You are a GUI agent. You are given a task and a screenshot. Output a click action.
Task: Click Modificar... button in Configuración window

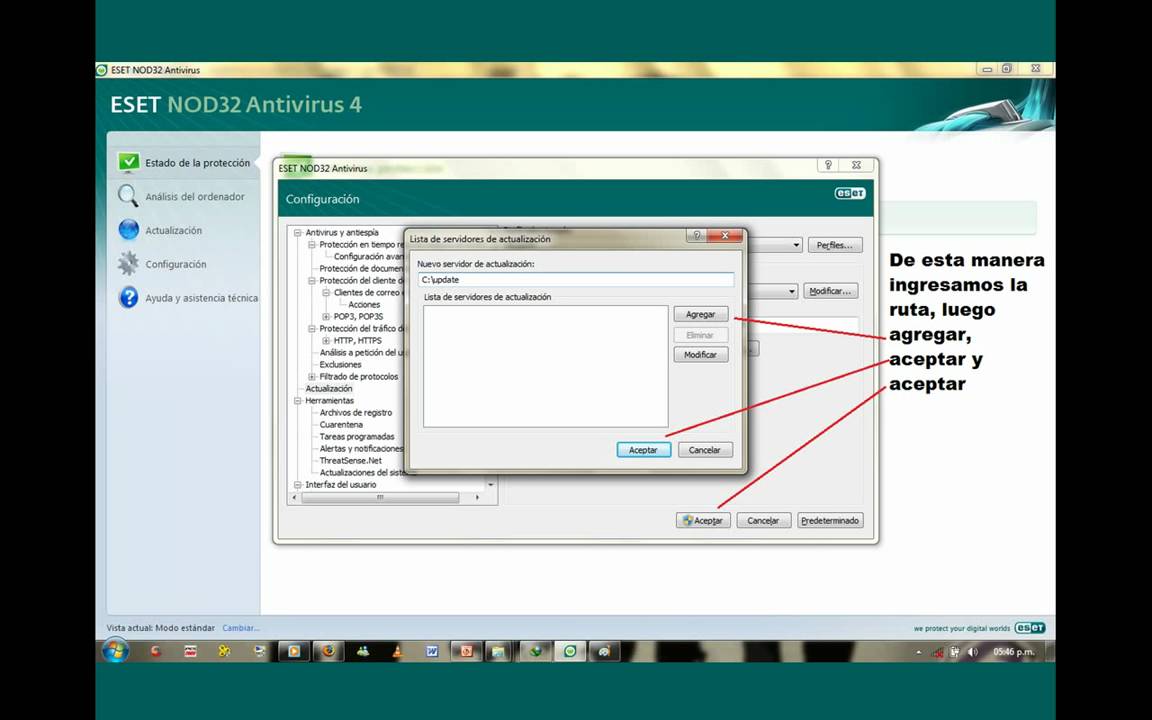pos(830,291)
